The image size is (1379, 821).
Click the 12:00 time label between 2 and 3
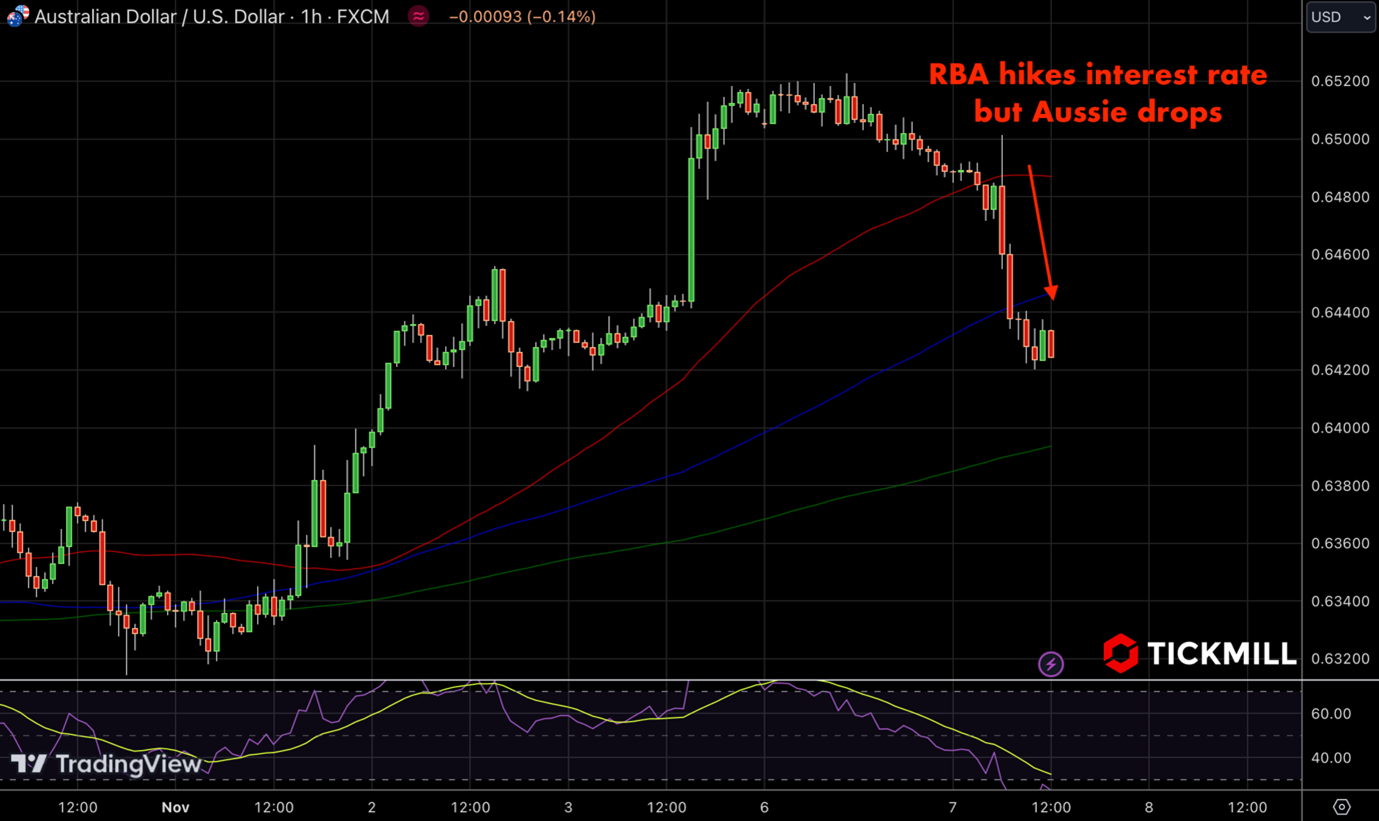click(x=470, y=807)
